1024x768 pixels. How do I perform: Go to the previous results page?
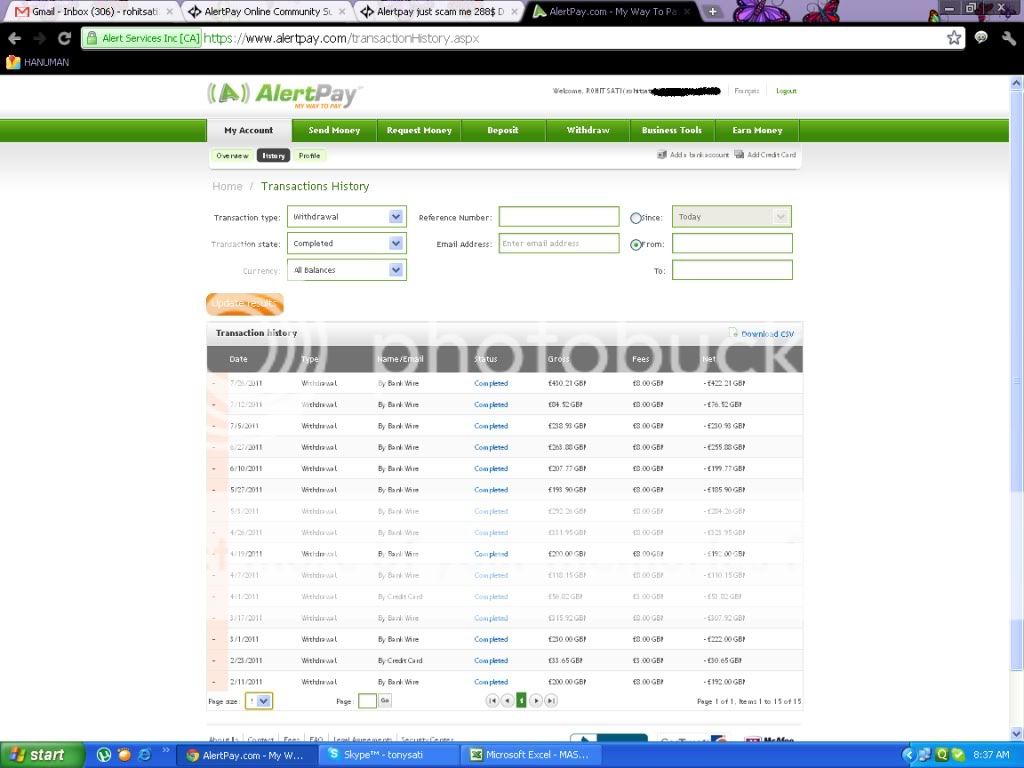click(507, 701)
